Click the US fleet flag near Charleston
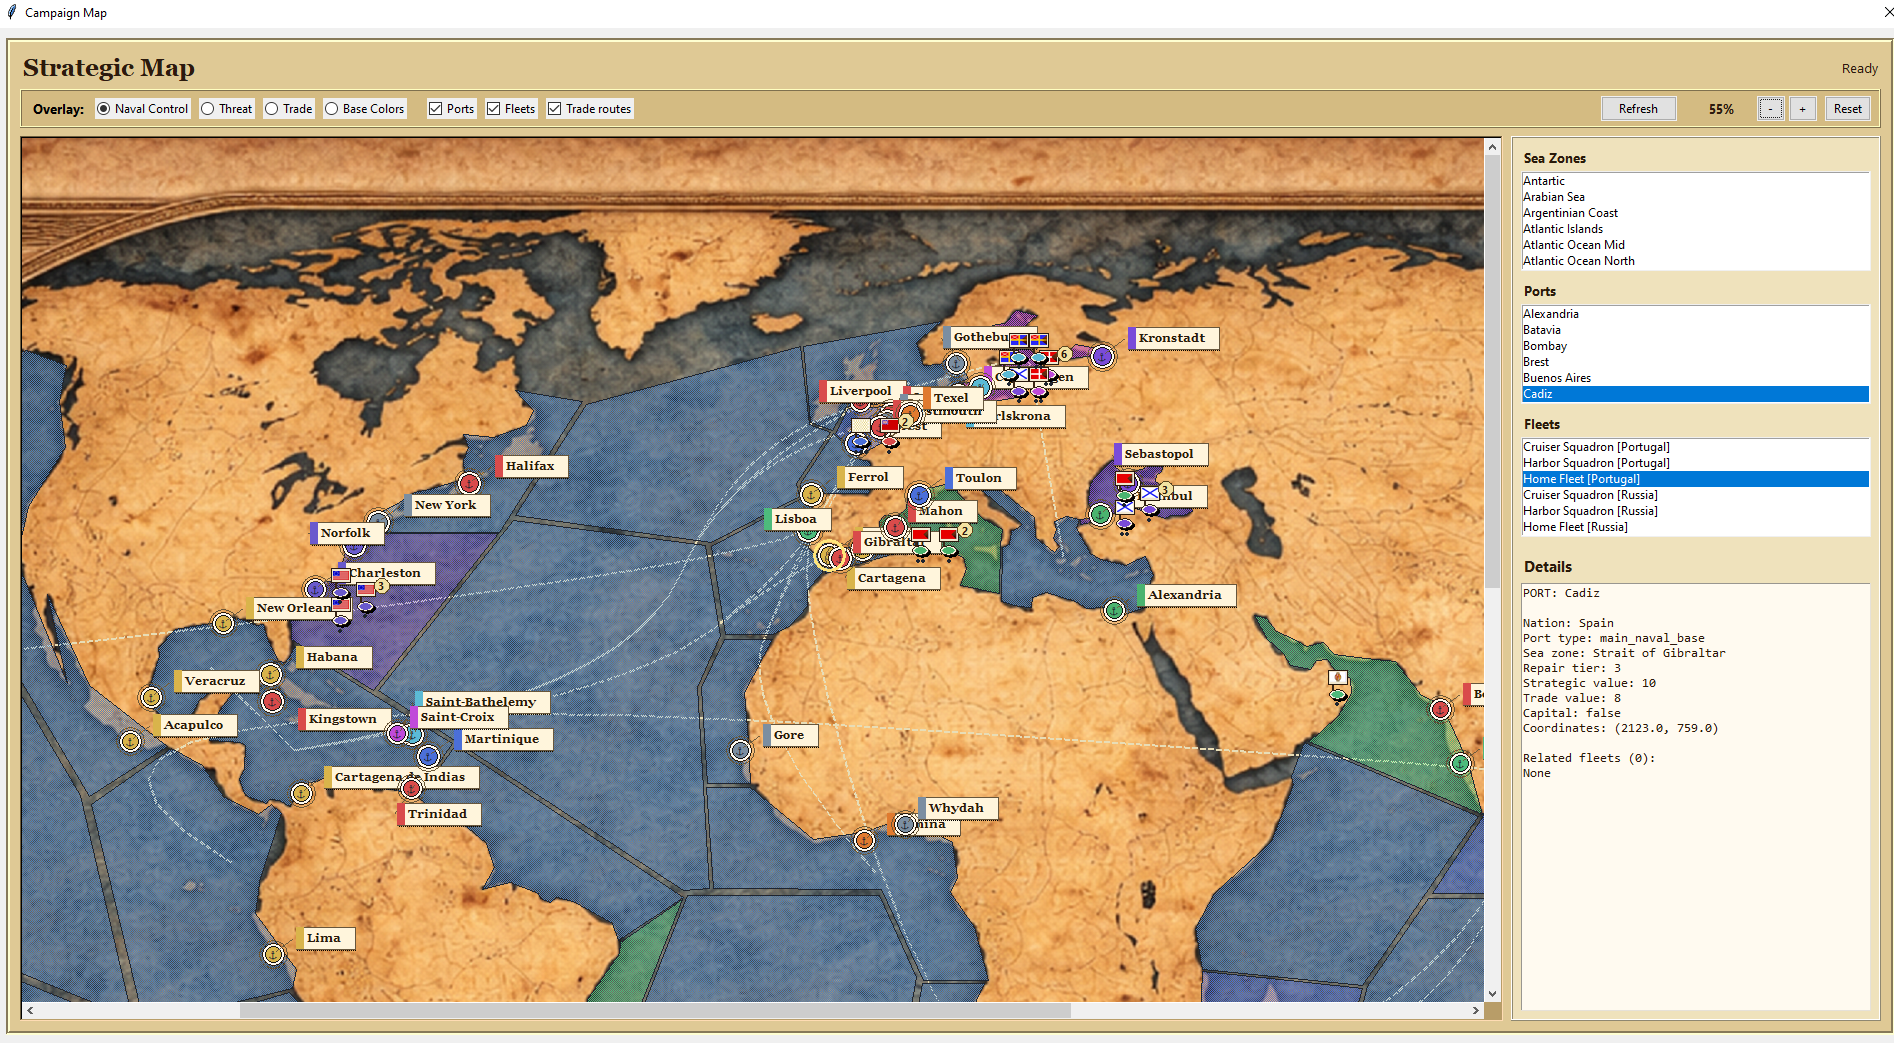 click(x=341, y=575)
